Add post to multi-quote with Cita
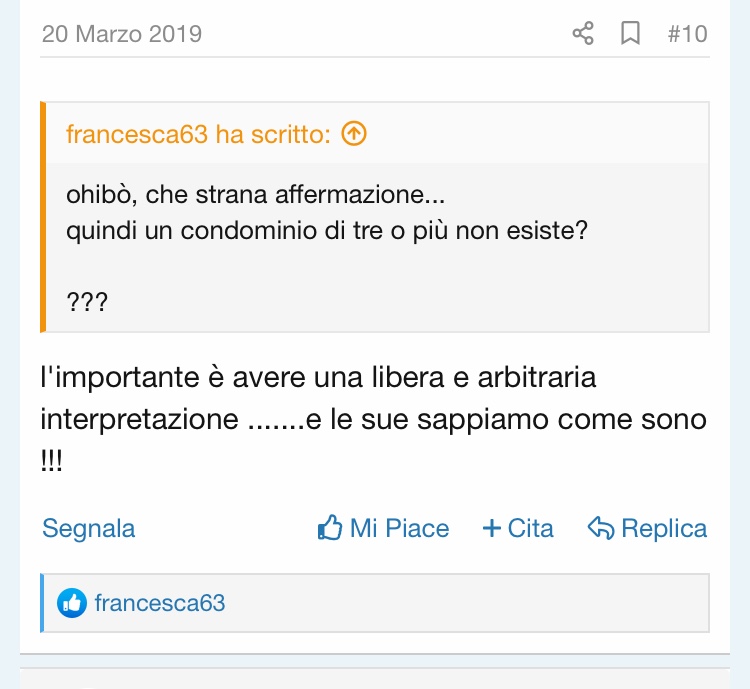This screenshot has height=689, width=750. point(530,528)
